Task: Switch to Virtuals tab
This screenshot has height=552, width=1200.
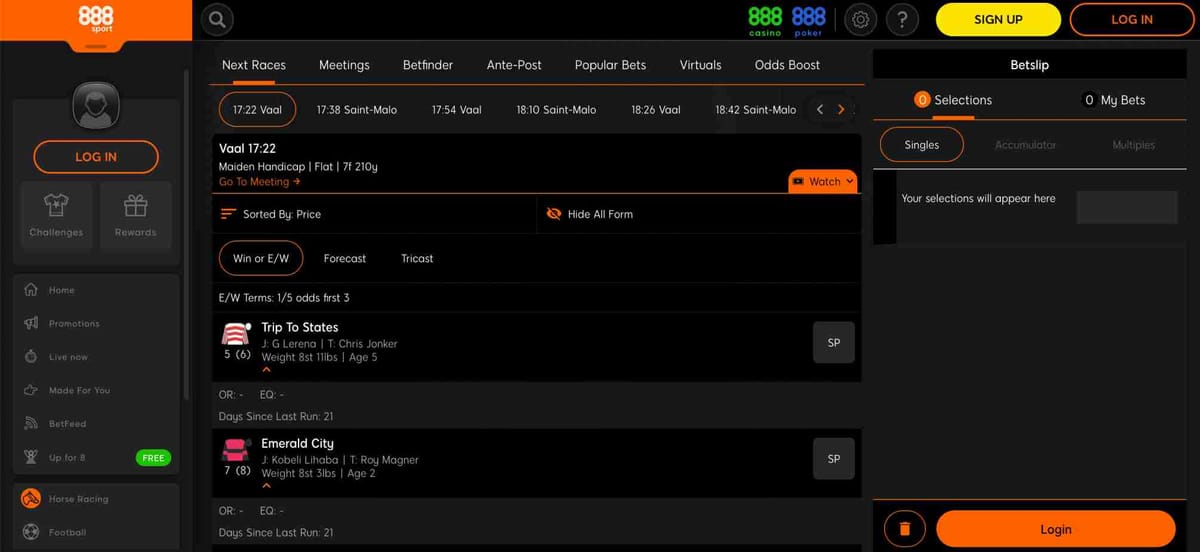Action: click(700, 65)
